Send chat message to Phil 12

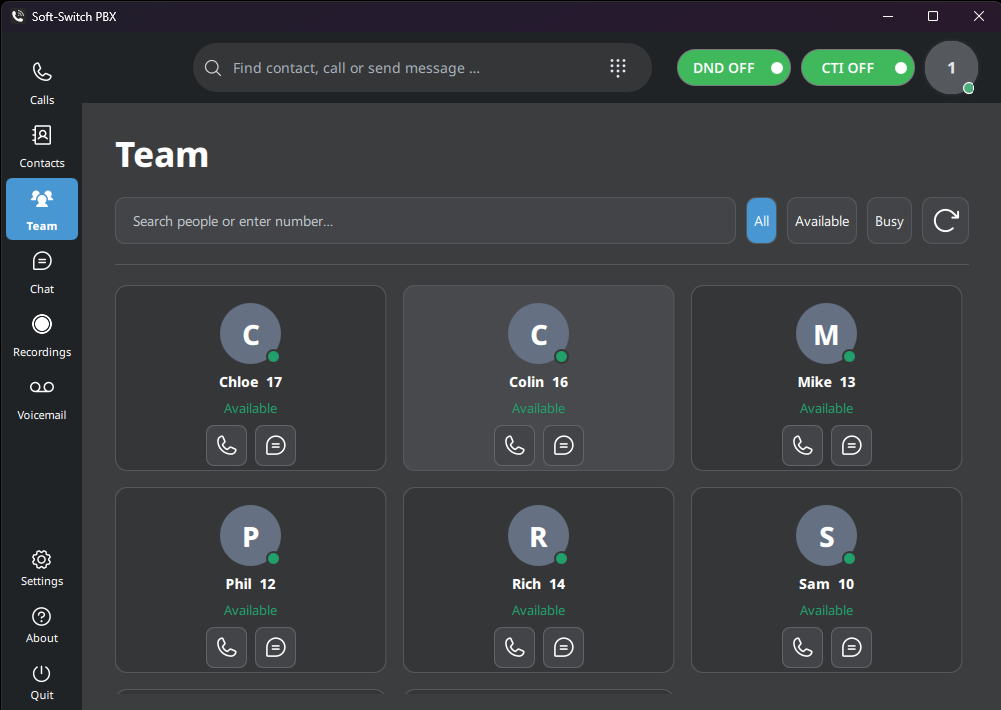275,647
